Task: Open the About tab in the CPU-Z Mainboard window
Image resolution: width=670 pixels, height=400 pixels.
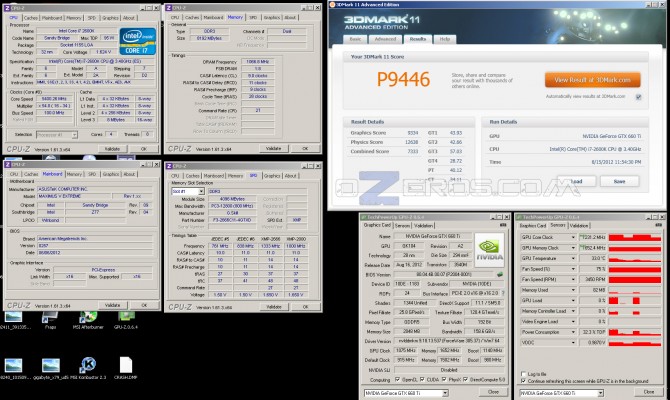Action: point(129,174)
